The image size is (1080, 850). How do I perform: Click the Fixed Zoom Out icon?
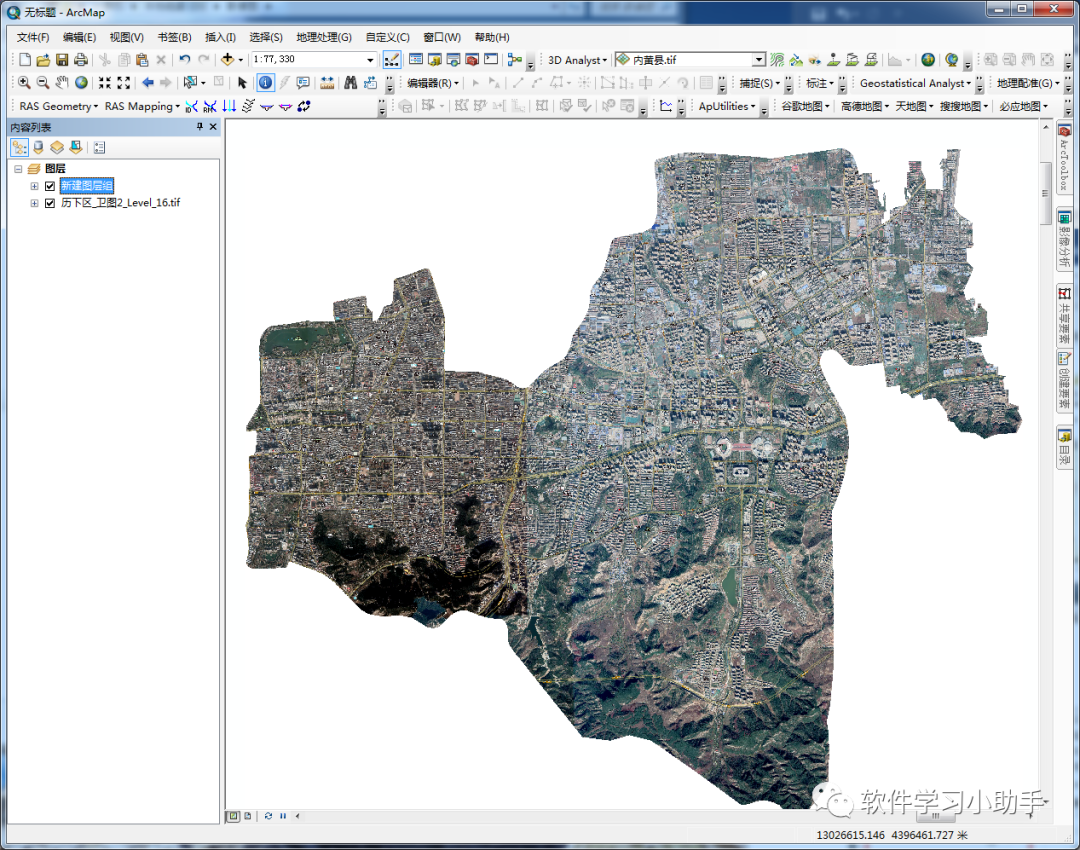tap(124, 83)
